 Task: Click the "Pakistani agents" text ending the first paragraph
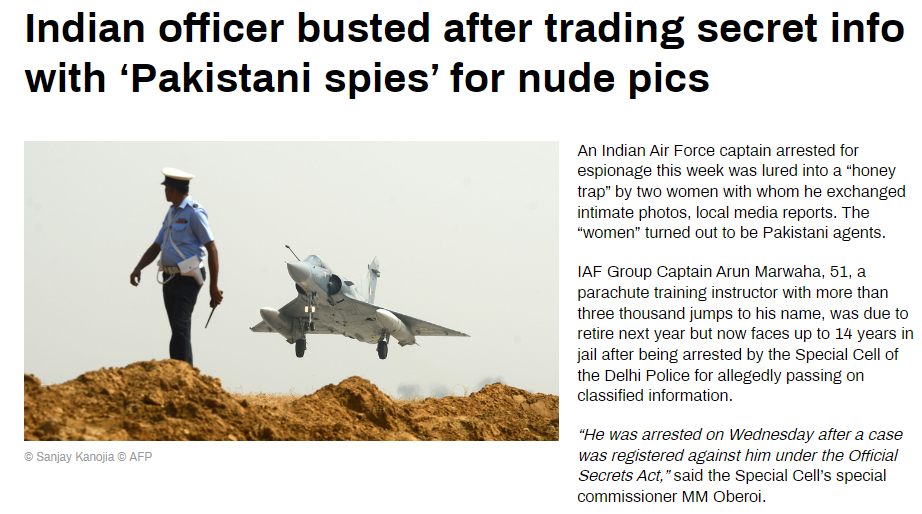click(x=824, y=233)
